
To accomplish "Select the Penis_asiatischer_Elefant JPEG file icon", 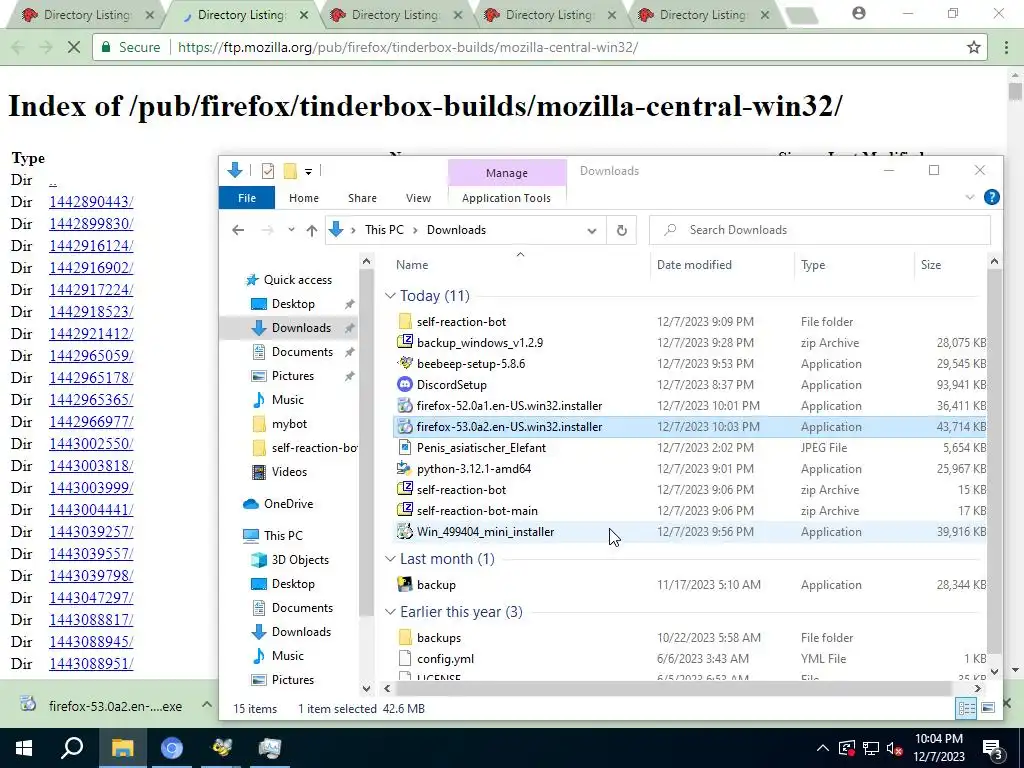I will pos(405,447).
